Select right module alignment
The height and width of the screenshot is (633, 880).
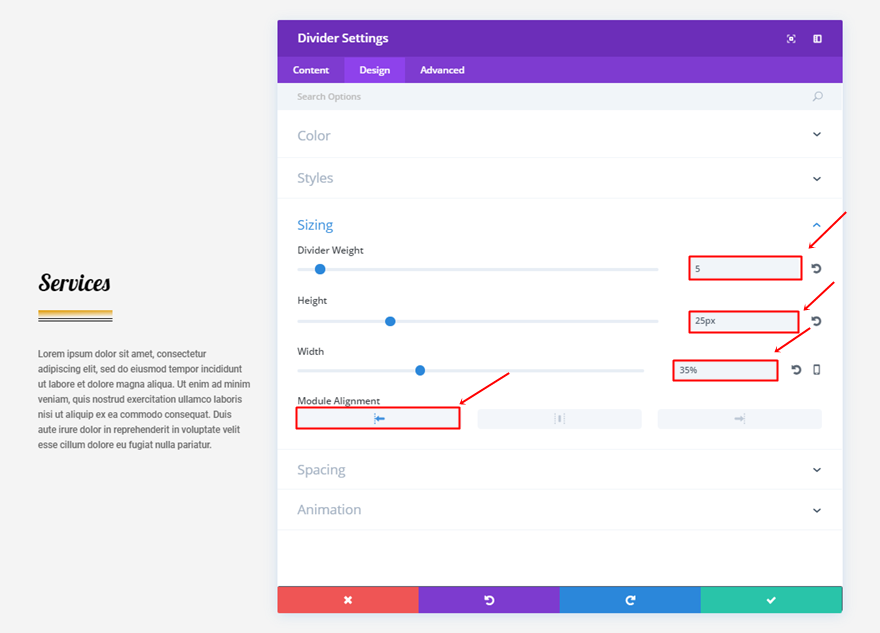click(739, 419)
